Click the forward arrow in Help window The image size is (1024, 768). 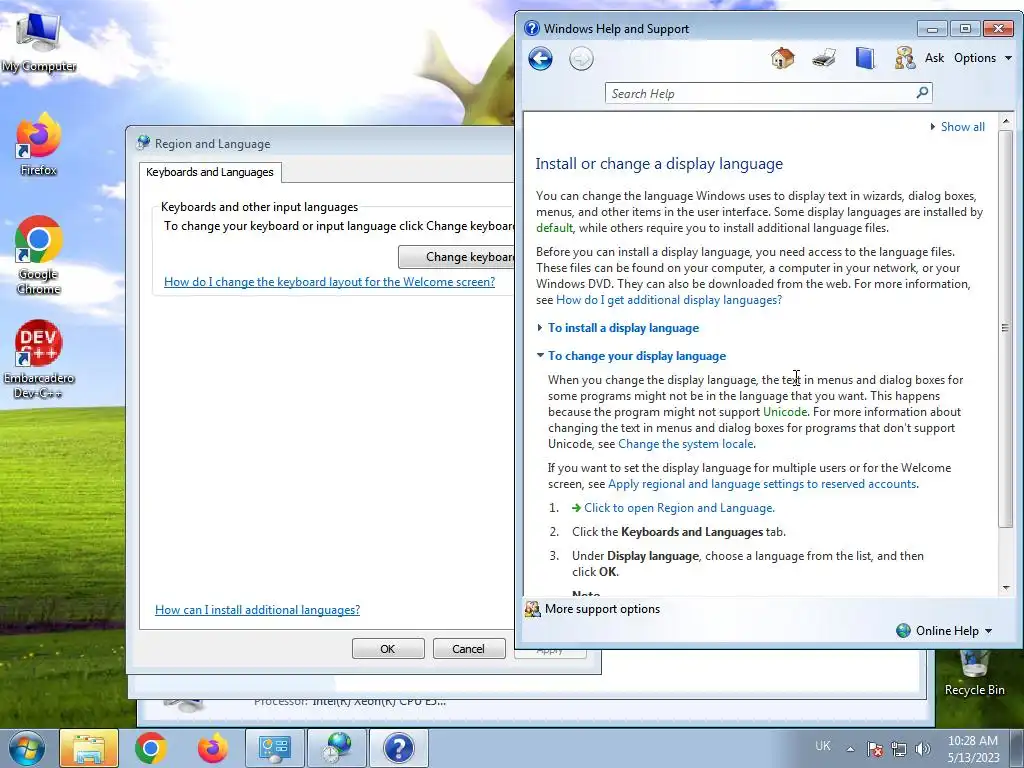(x=581, y=59)
